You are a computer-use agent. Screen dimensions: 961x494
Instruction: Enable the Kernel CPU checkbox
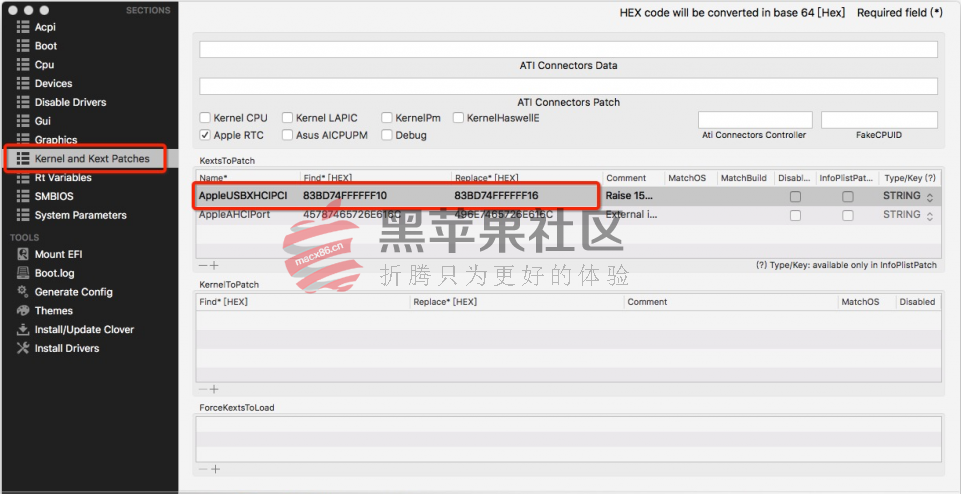click(x=205, y=118)
